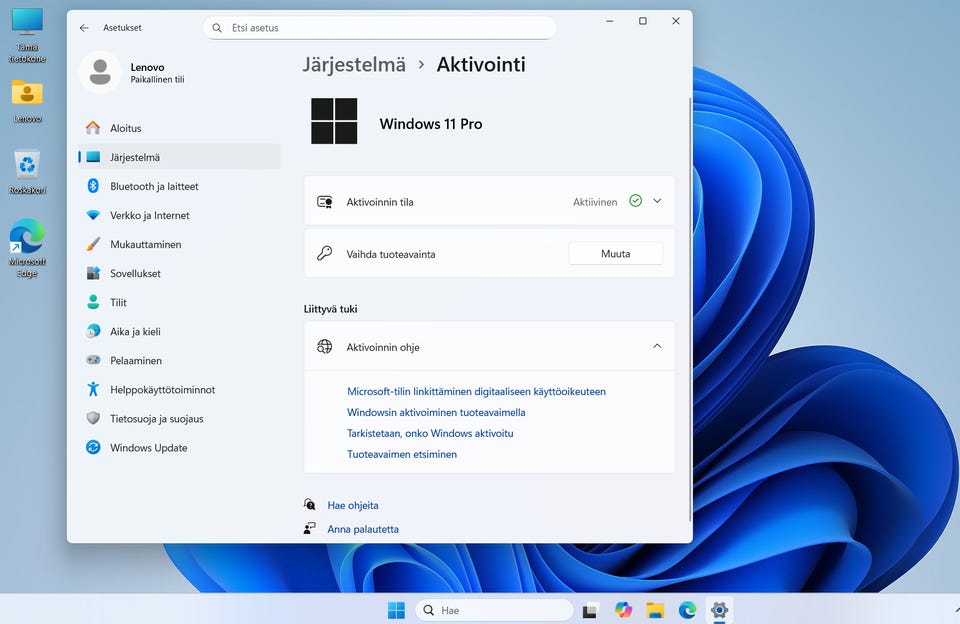Select Aika ja kieli in sidebar
This screenshot has height=624, width=960.
135,331
